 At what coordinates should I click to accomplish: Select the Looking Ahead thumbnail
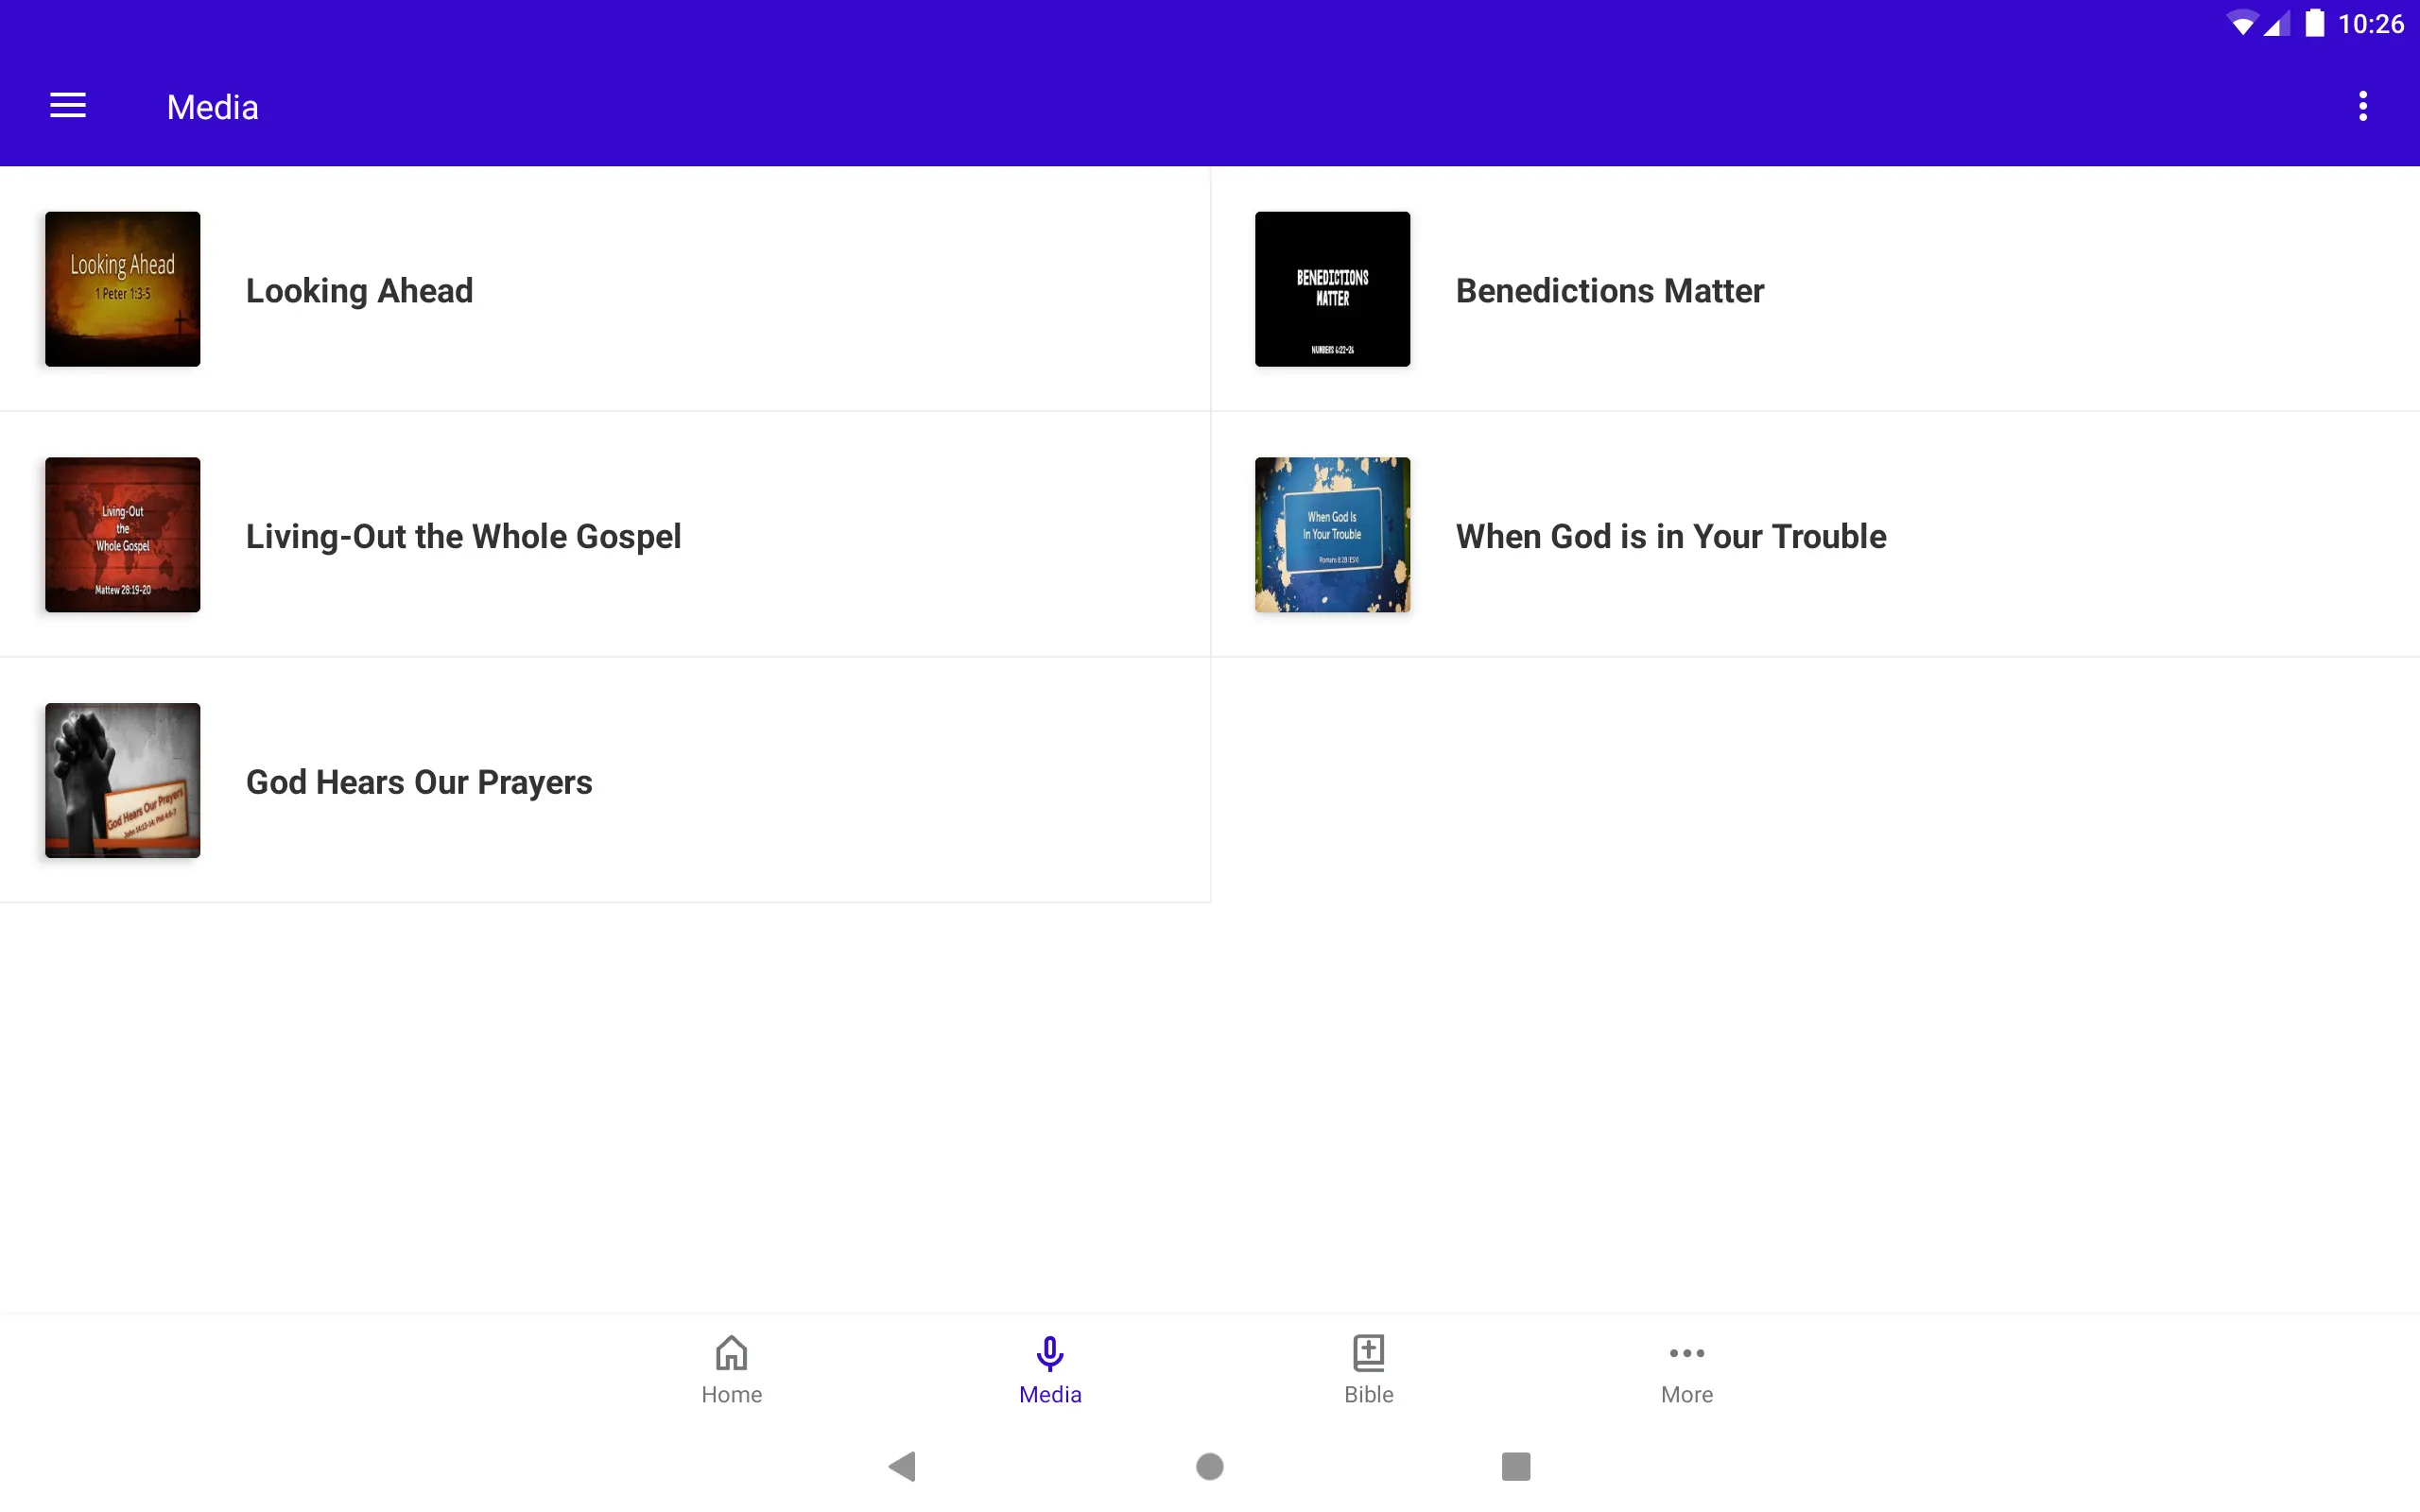pyautogui.click(x=122, y=289)
